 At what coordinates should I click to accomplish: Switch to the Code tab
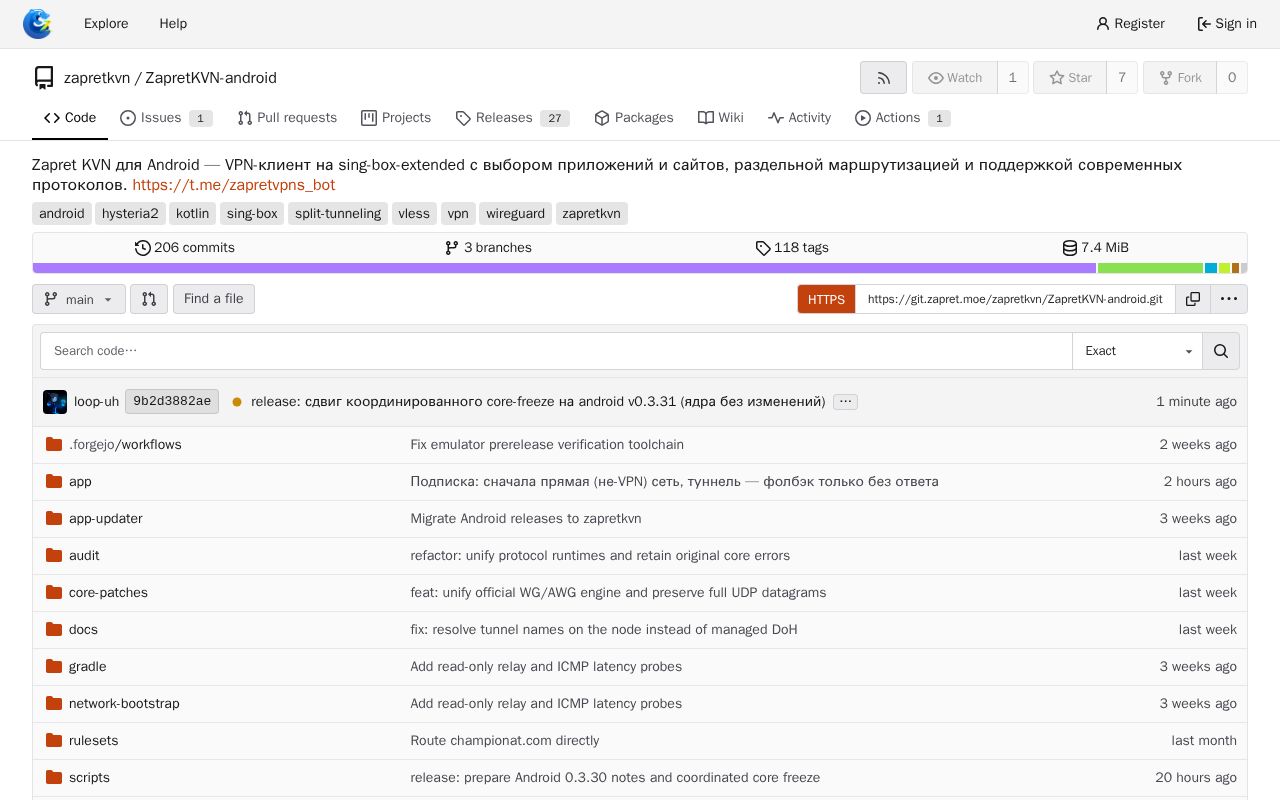point(70,118)
